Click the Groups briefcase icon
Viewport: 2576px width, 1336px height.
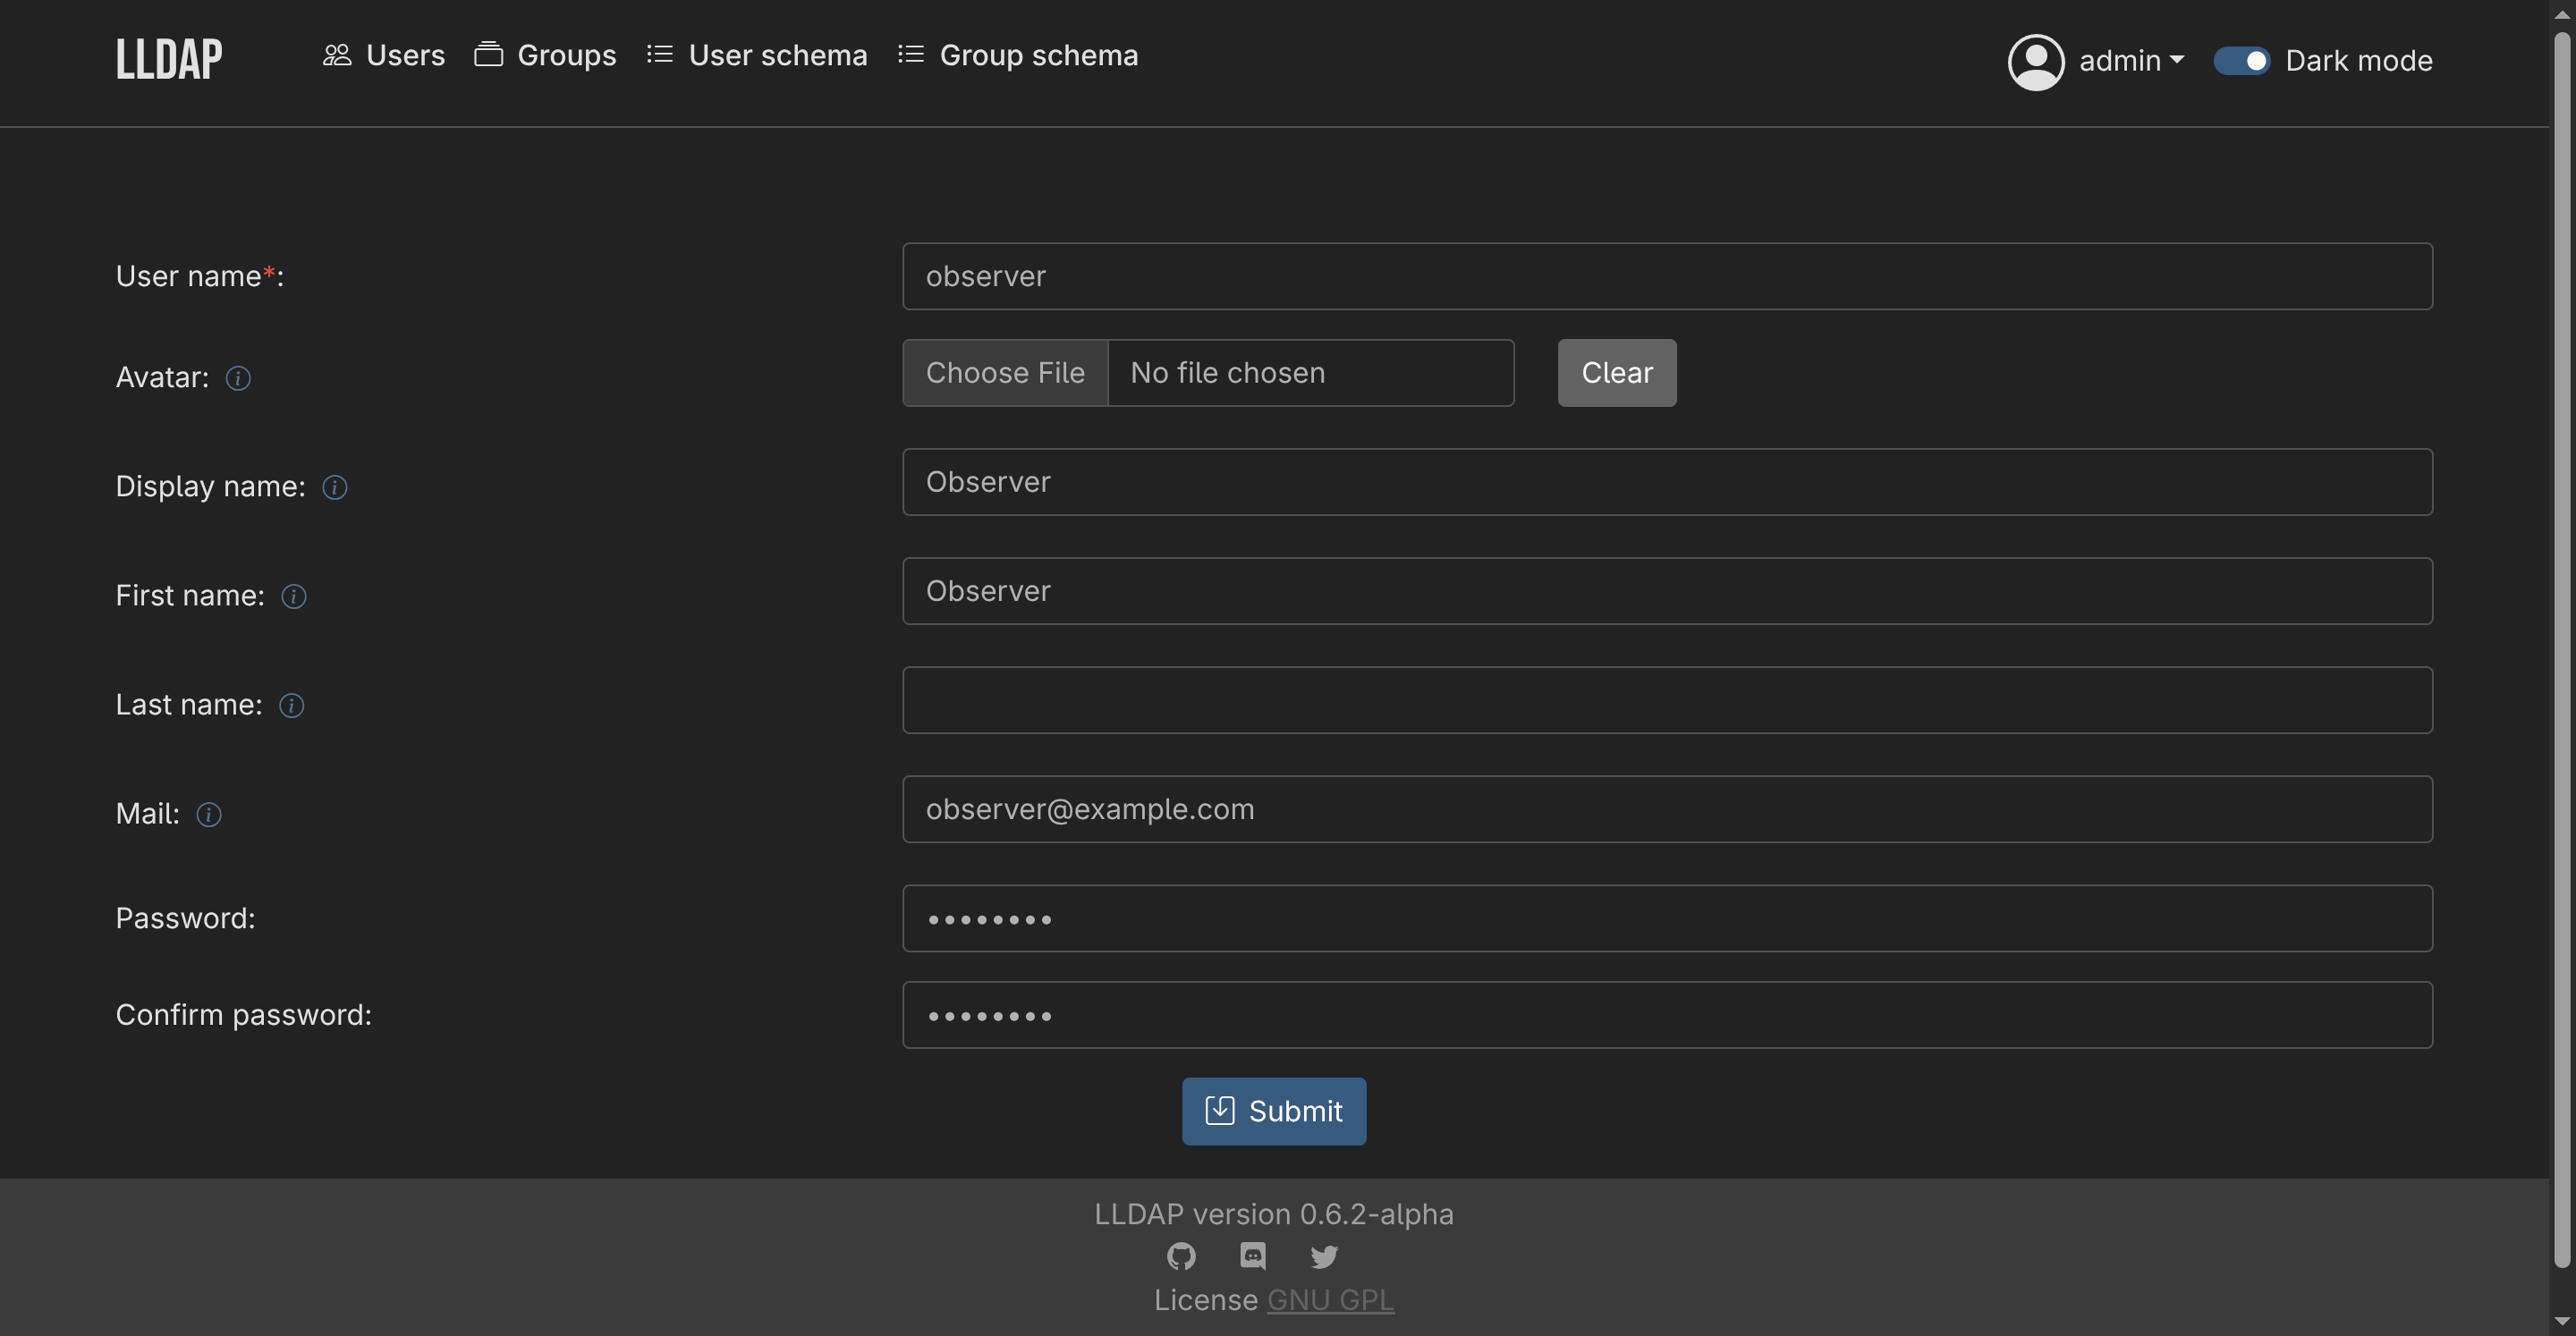489,55
